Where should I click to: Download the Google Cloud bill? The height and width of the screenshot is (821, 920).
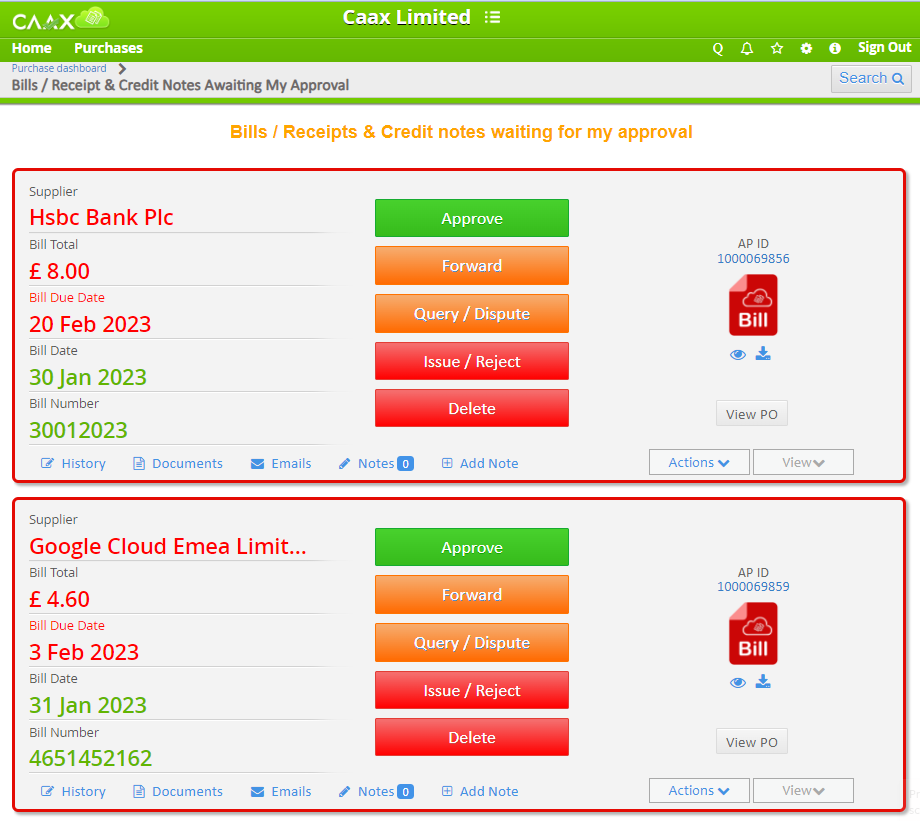coord(763,681)
